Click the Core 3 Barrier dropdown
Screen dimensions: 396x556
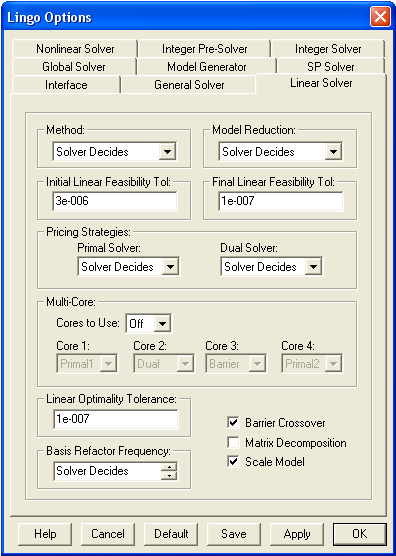point(236,363)
